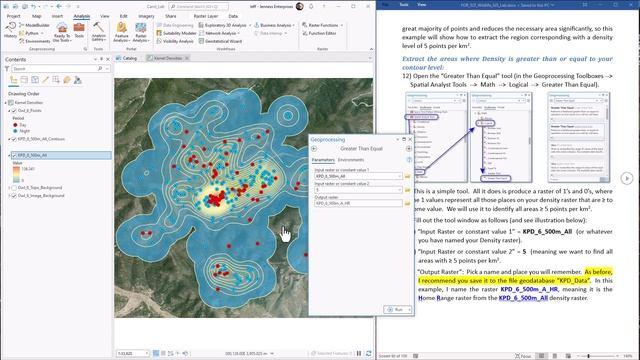This screenshot has height=360, width=640.
Task: Follow the KPD_6_500m_A_HR link in document
Action: [529, 289]
